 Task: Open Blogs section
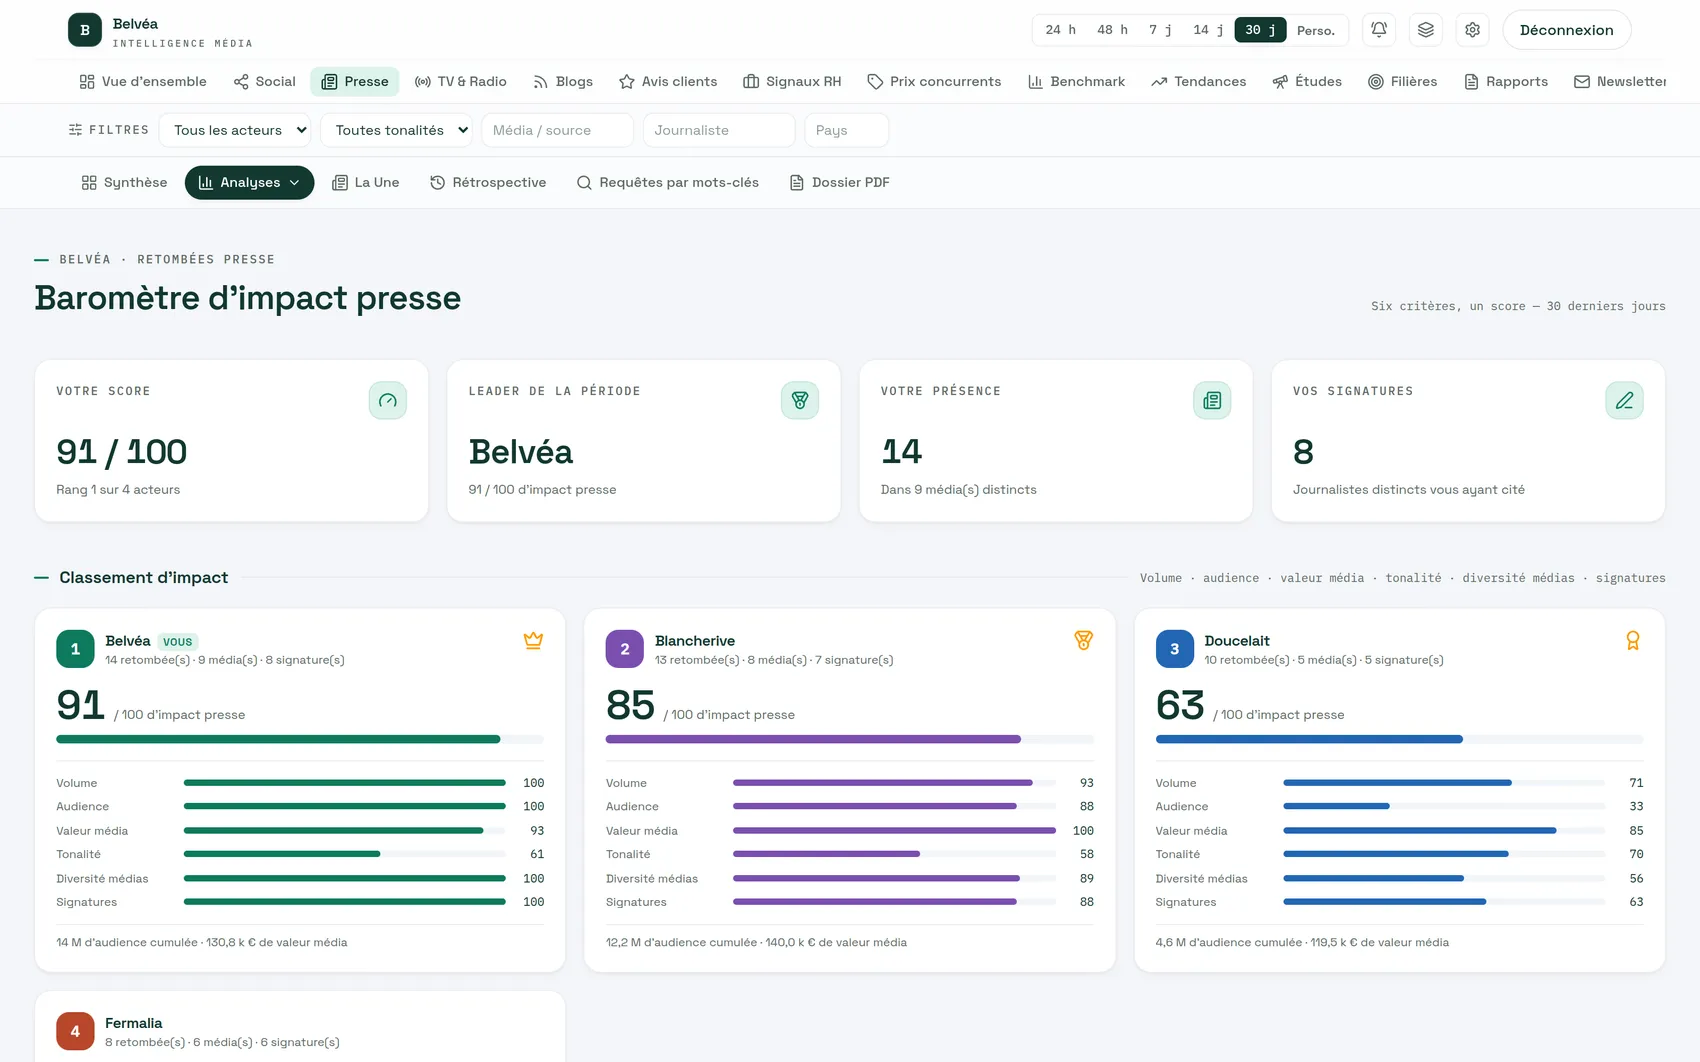(563, 82)
